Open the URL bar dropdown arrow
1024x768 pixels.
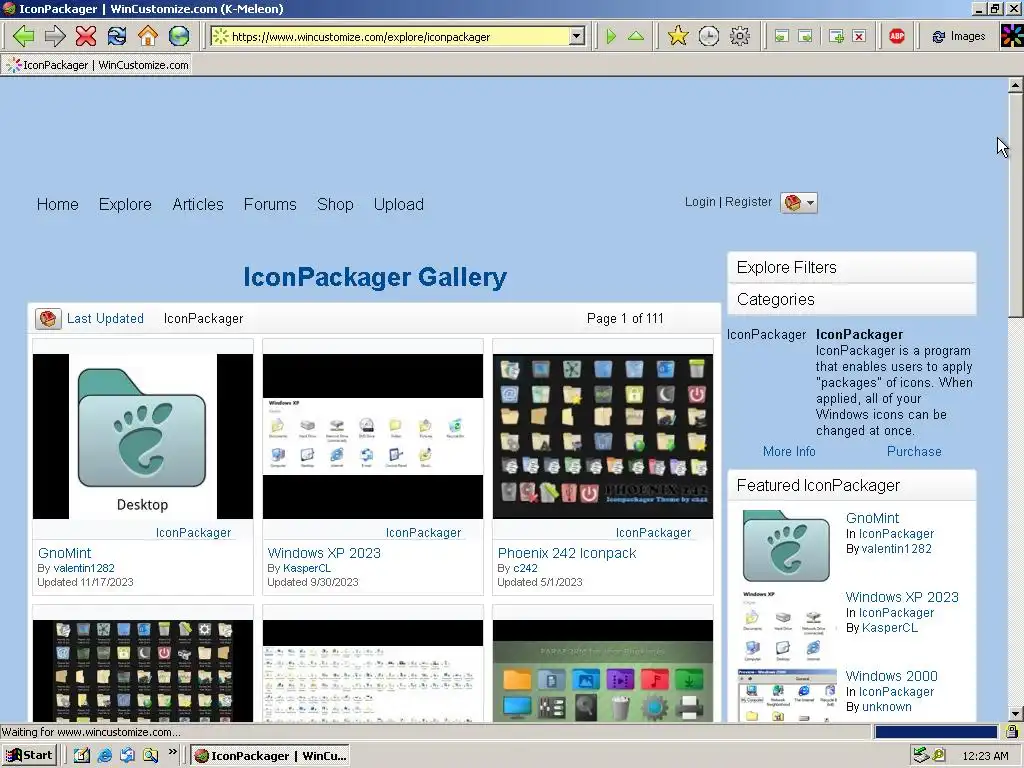click(577, 37)
